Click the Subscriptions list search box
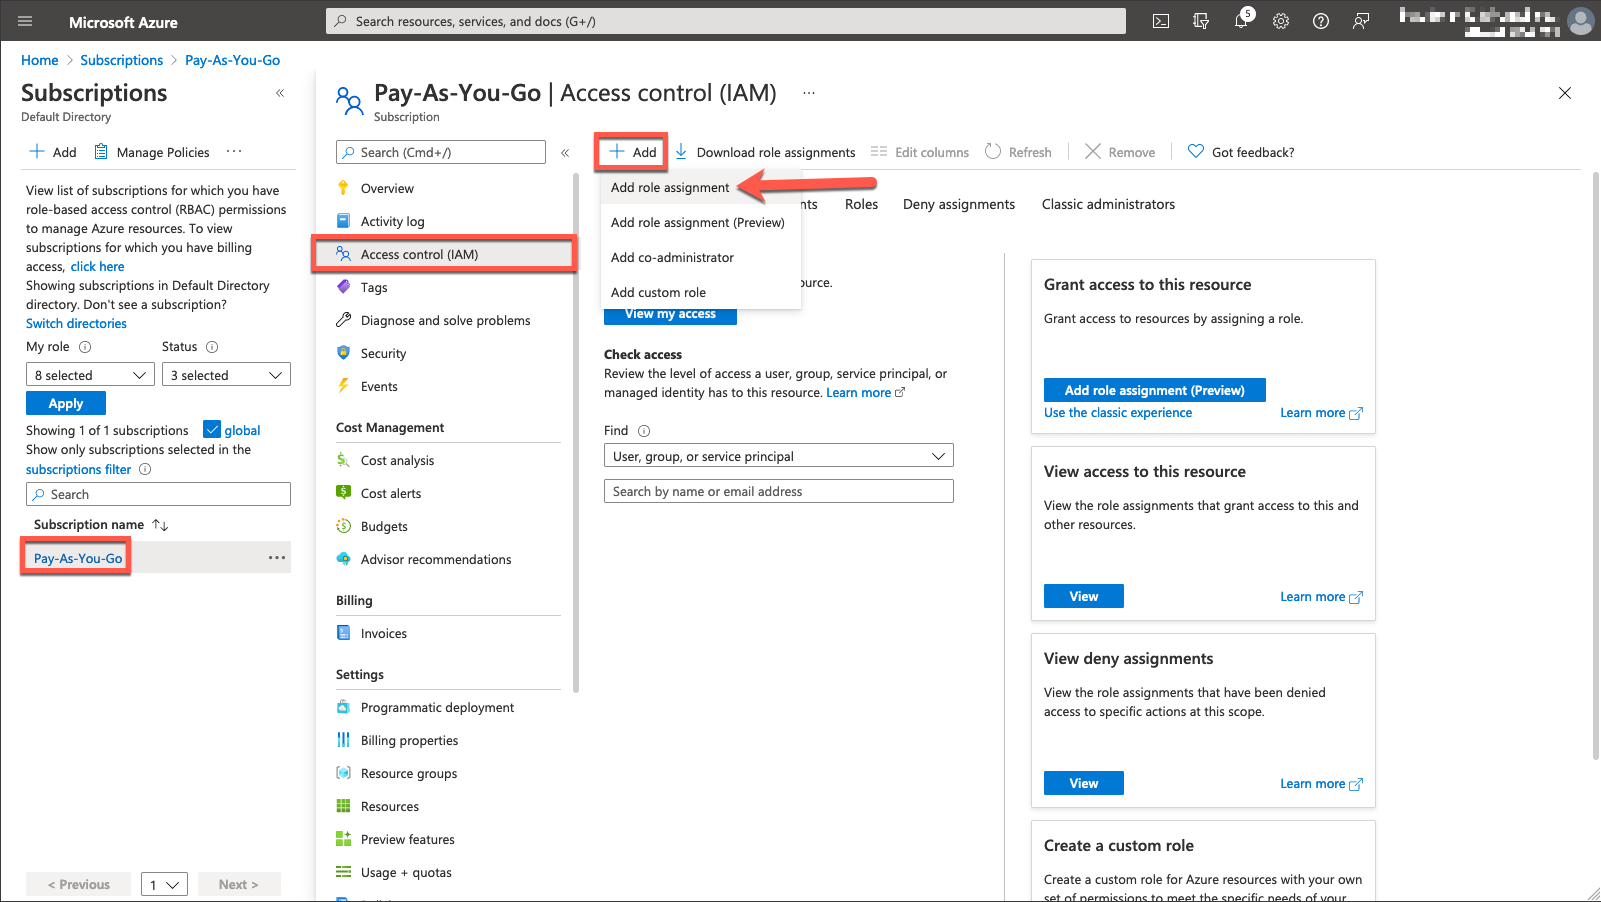1601x902 pixels. click(x=158, y=494)
